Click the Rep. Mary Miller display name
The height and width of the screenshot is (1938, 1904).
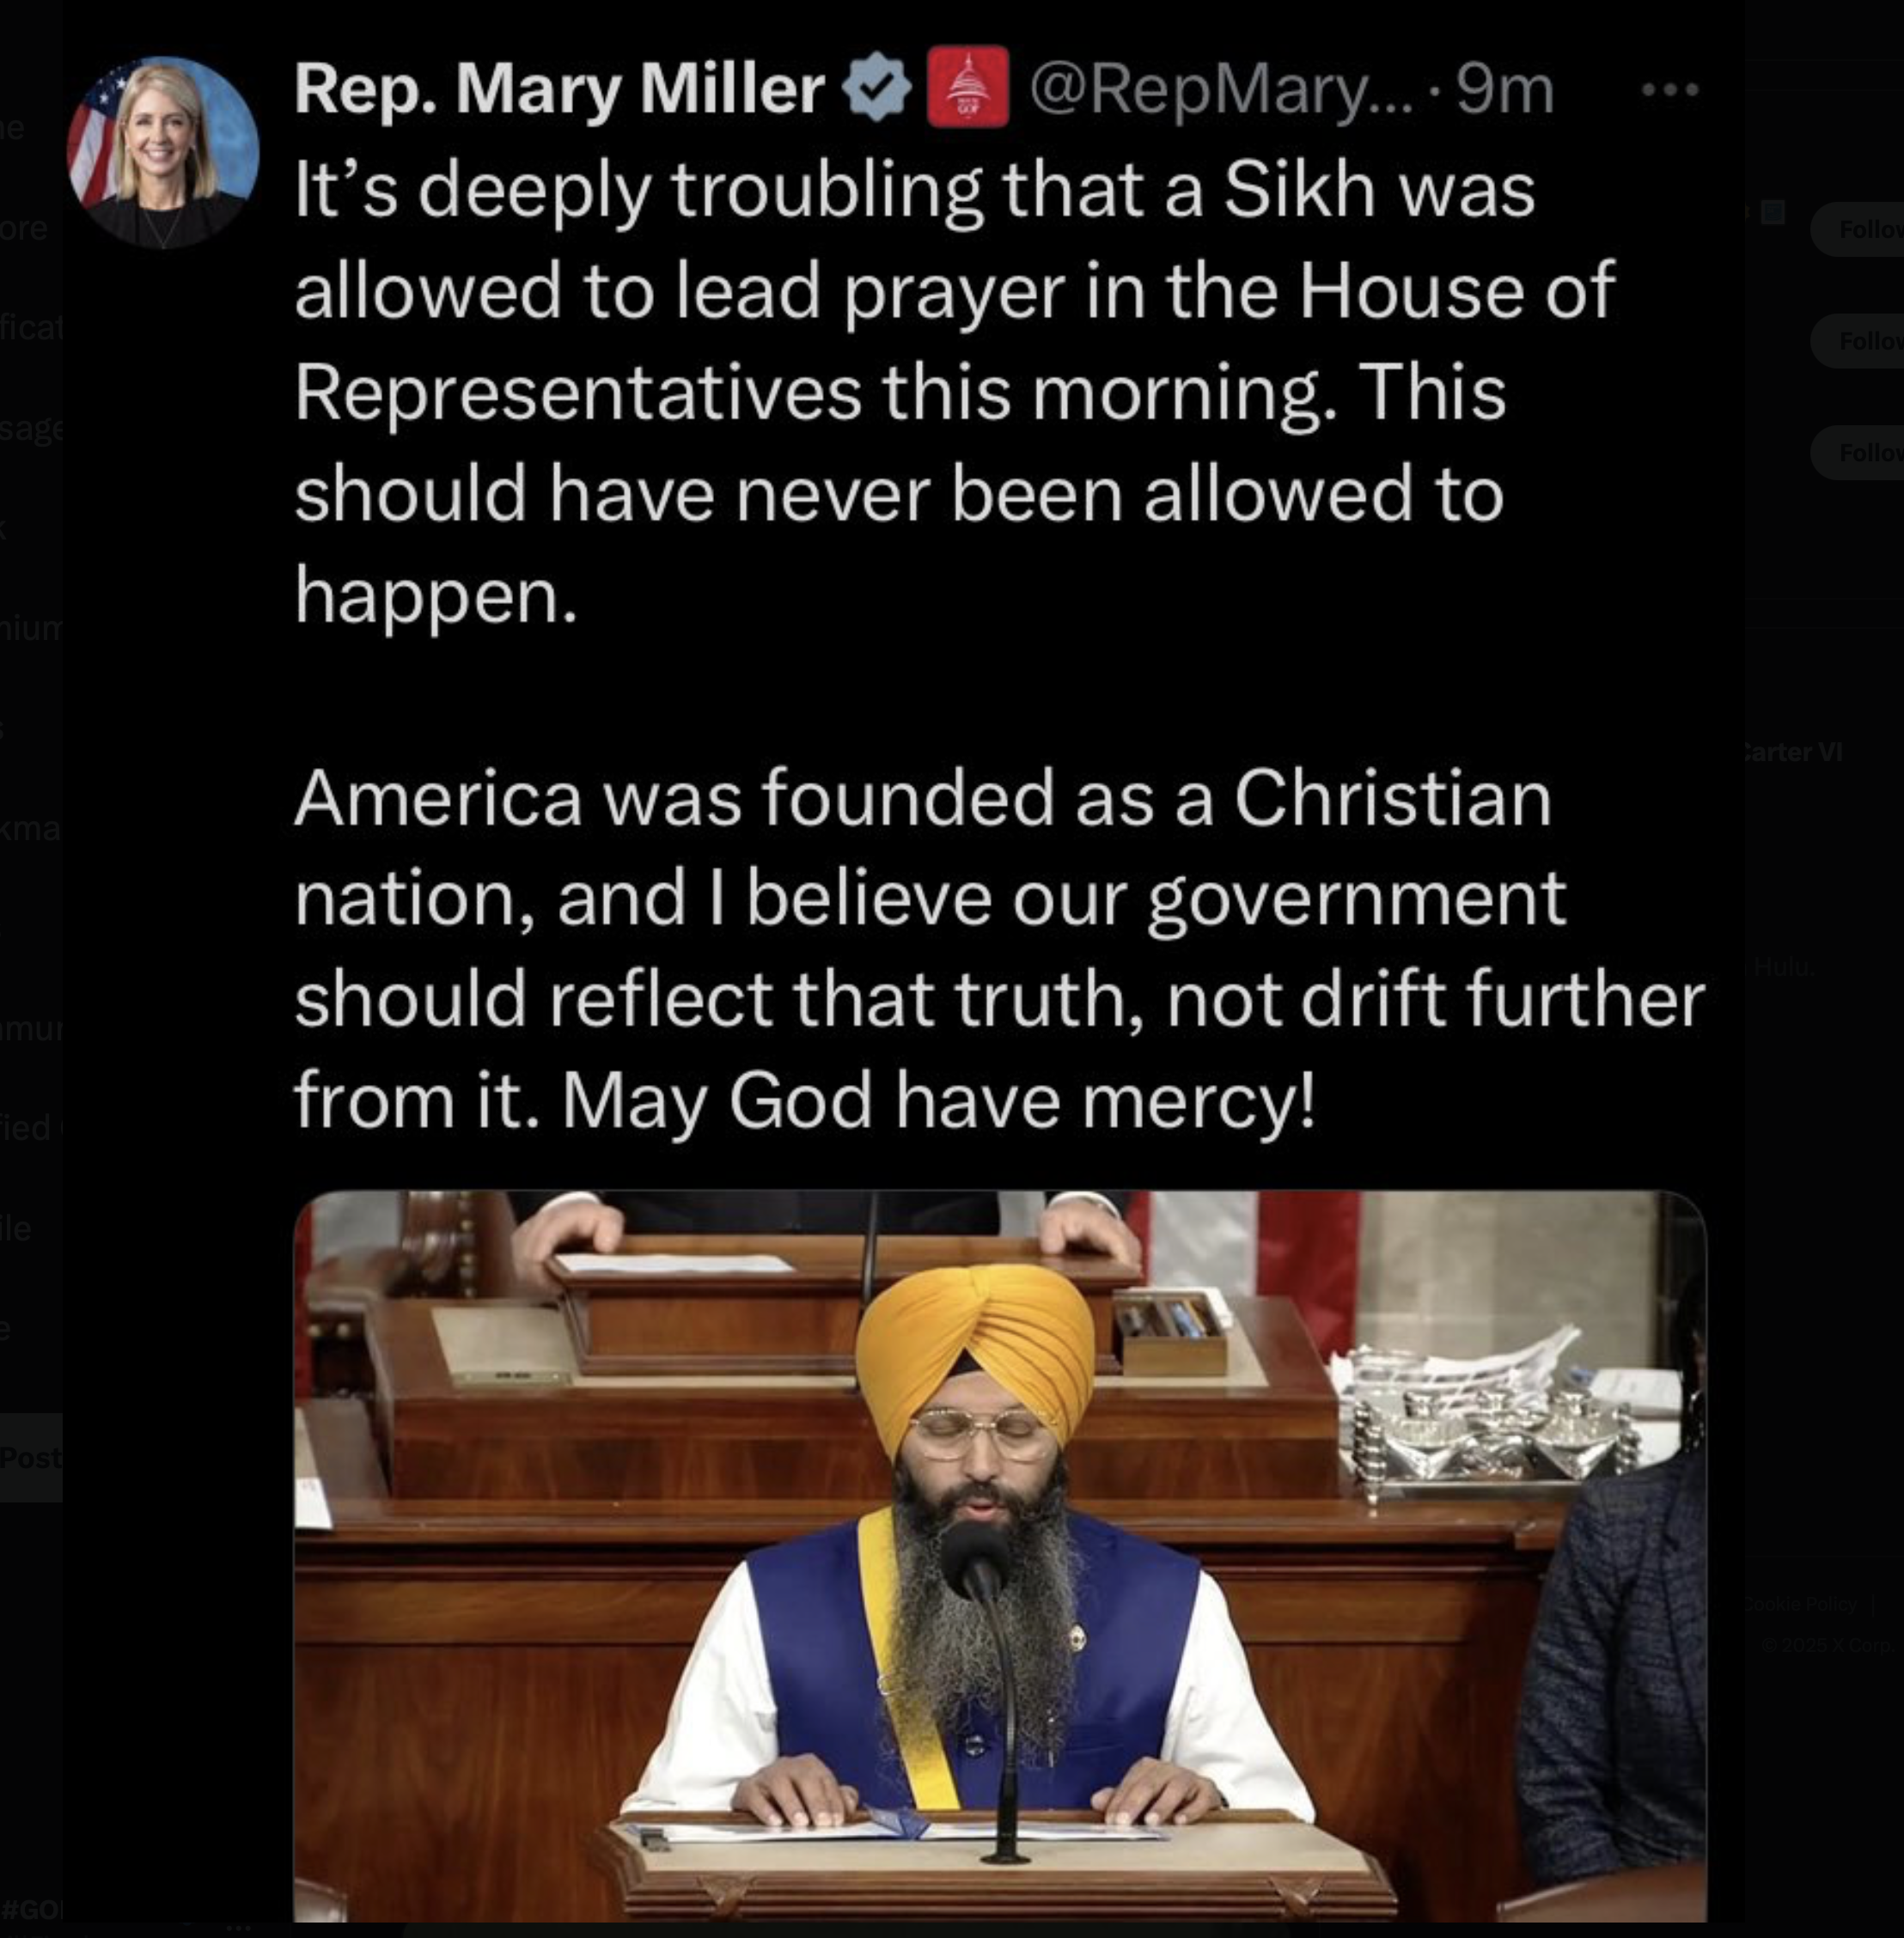559,89
